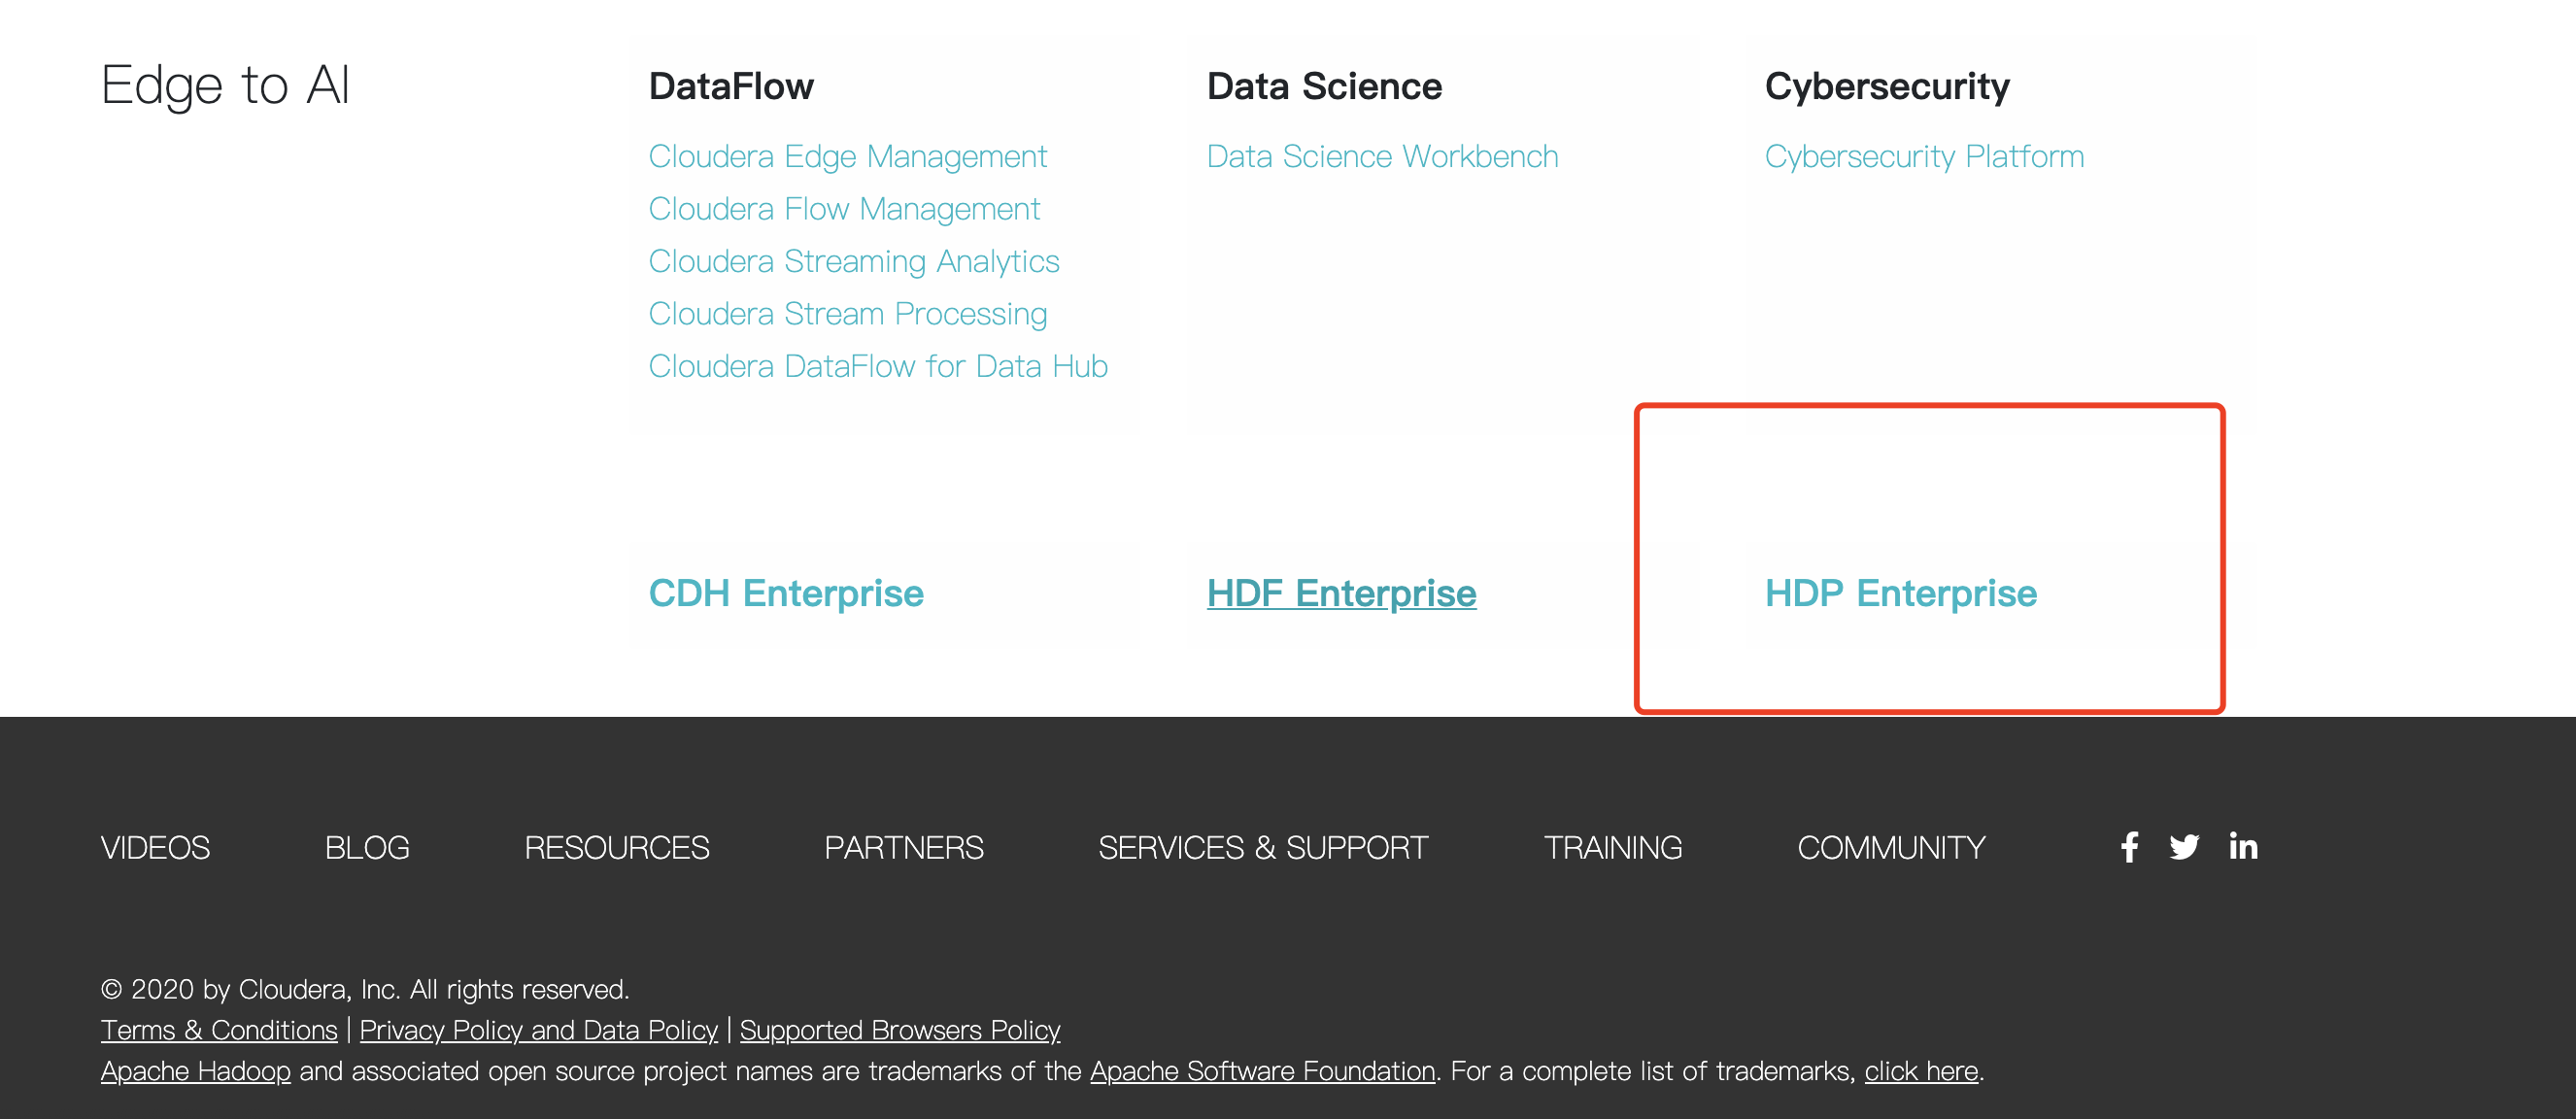
Task: Click the Cybersecurity Platform link
Action: pyautogui.click(x=1923, y=157)
